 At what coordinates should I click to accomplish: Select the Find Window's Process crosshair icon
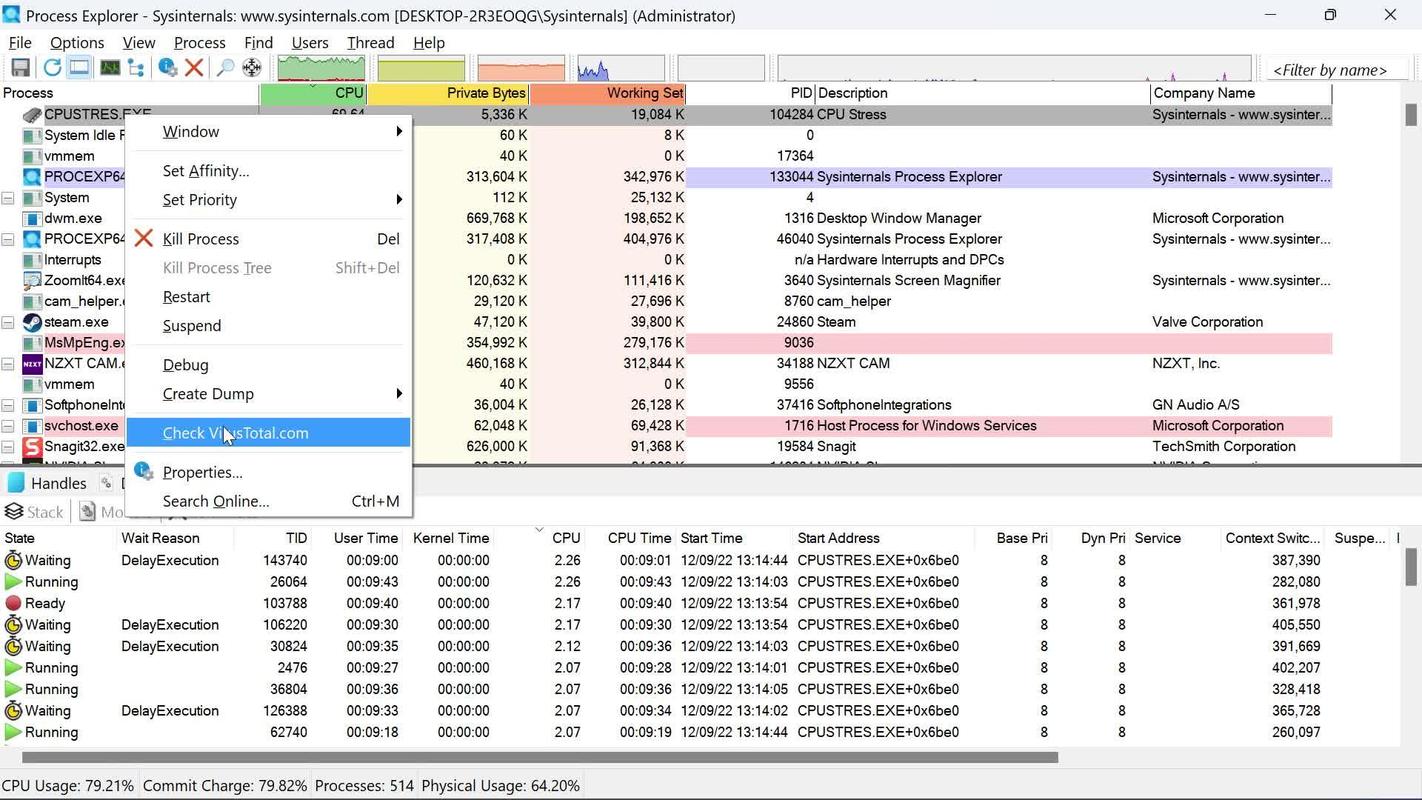pyautogui.click(x=252, y=68)
